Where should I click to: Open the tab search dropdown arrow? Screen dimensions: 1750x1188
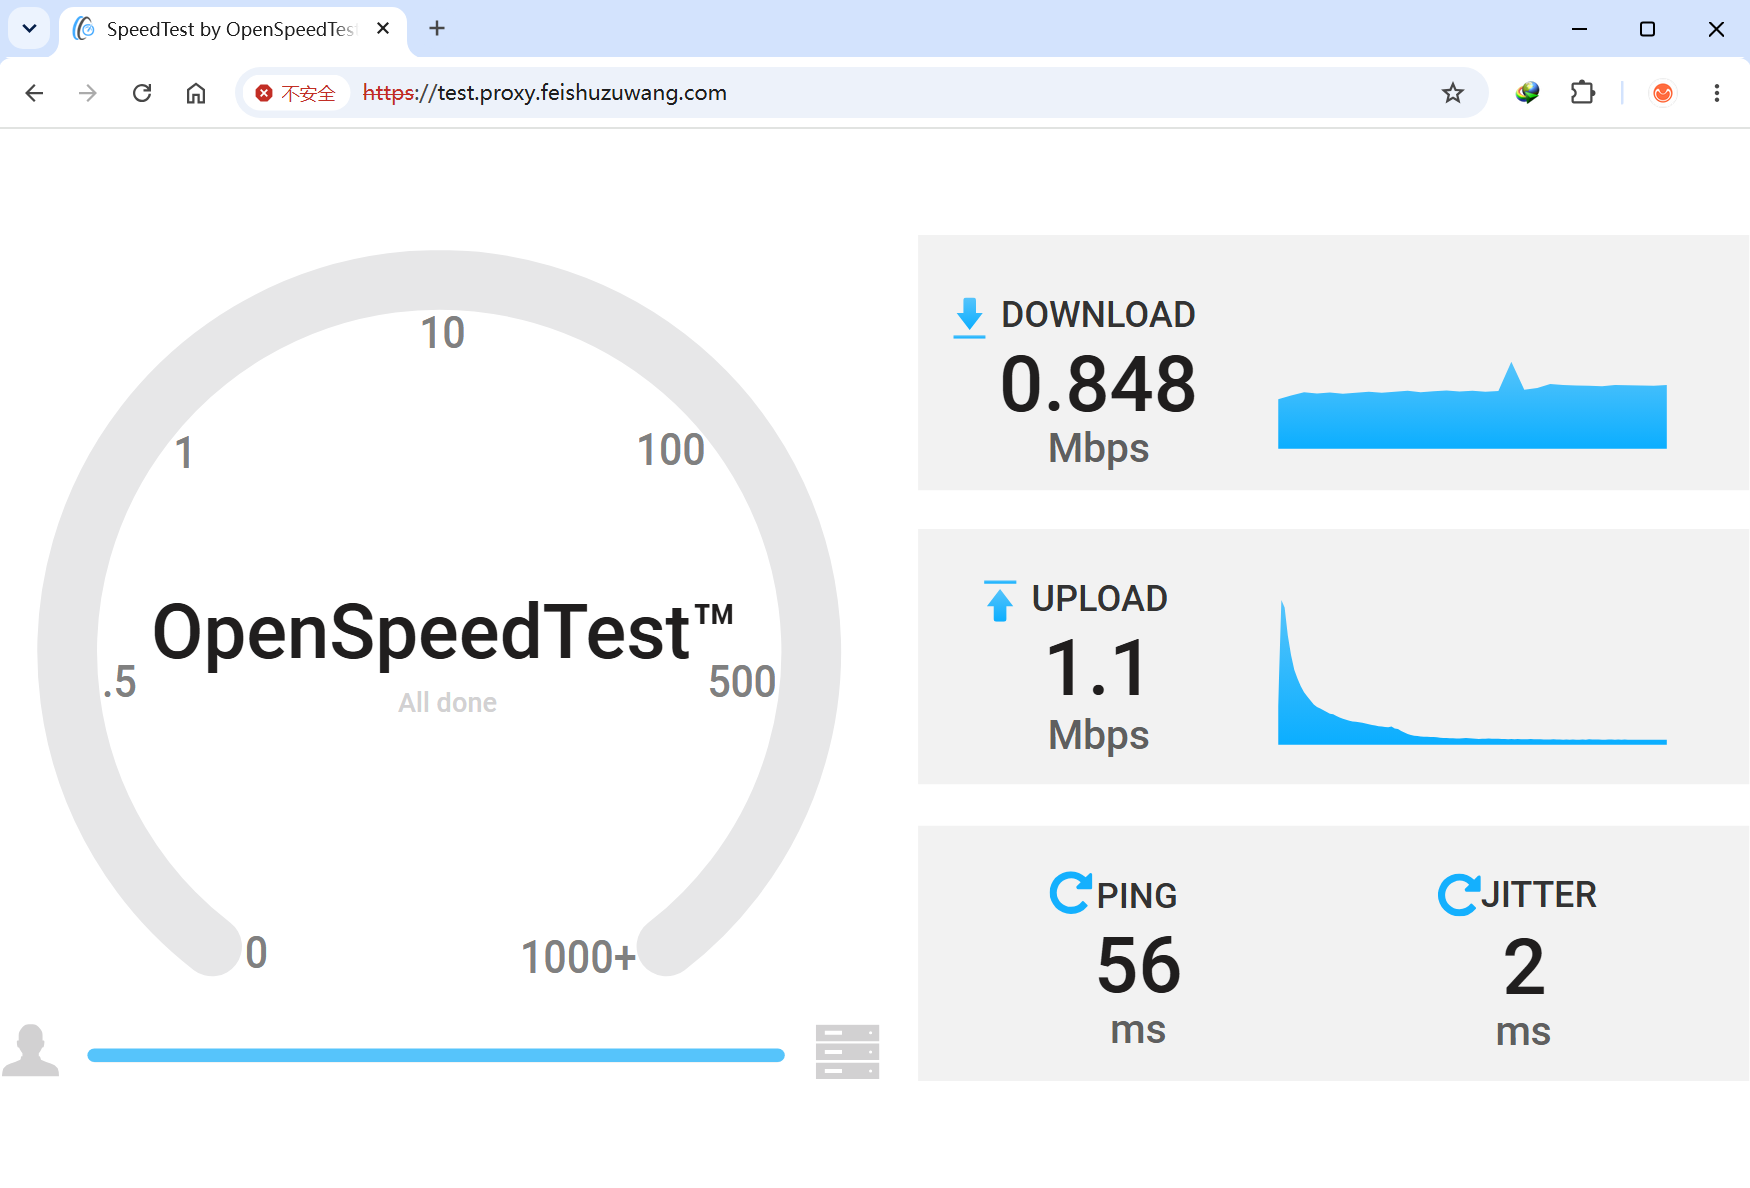pos(30,28)
